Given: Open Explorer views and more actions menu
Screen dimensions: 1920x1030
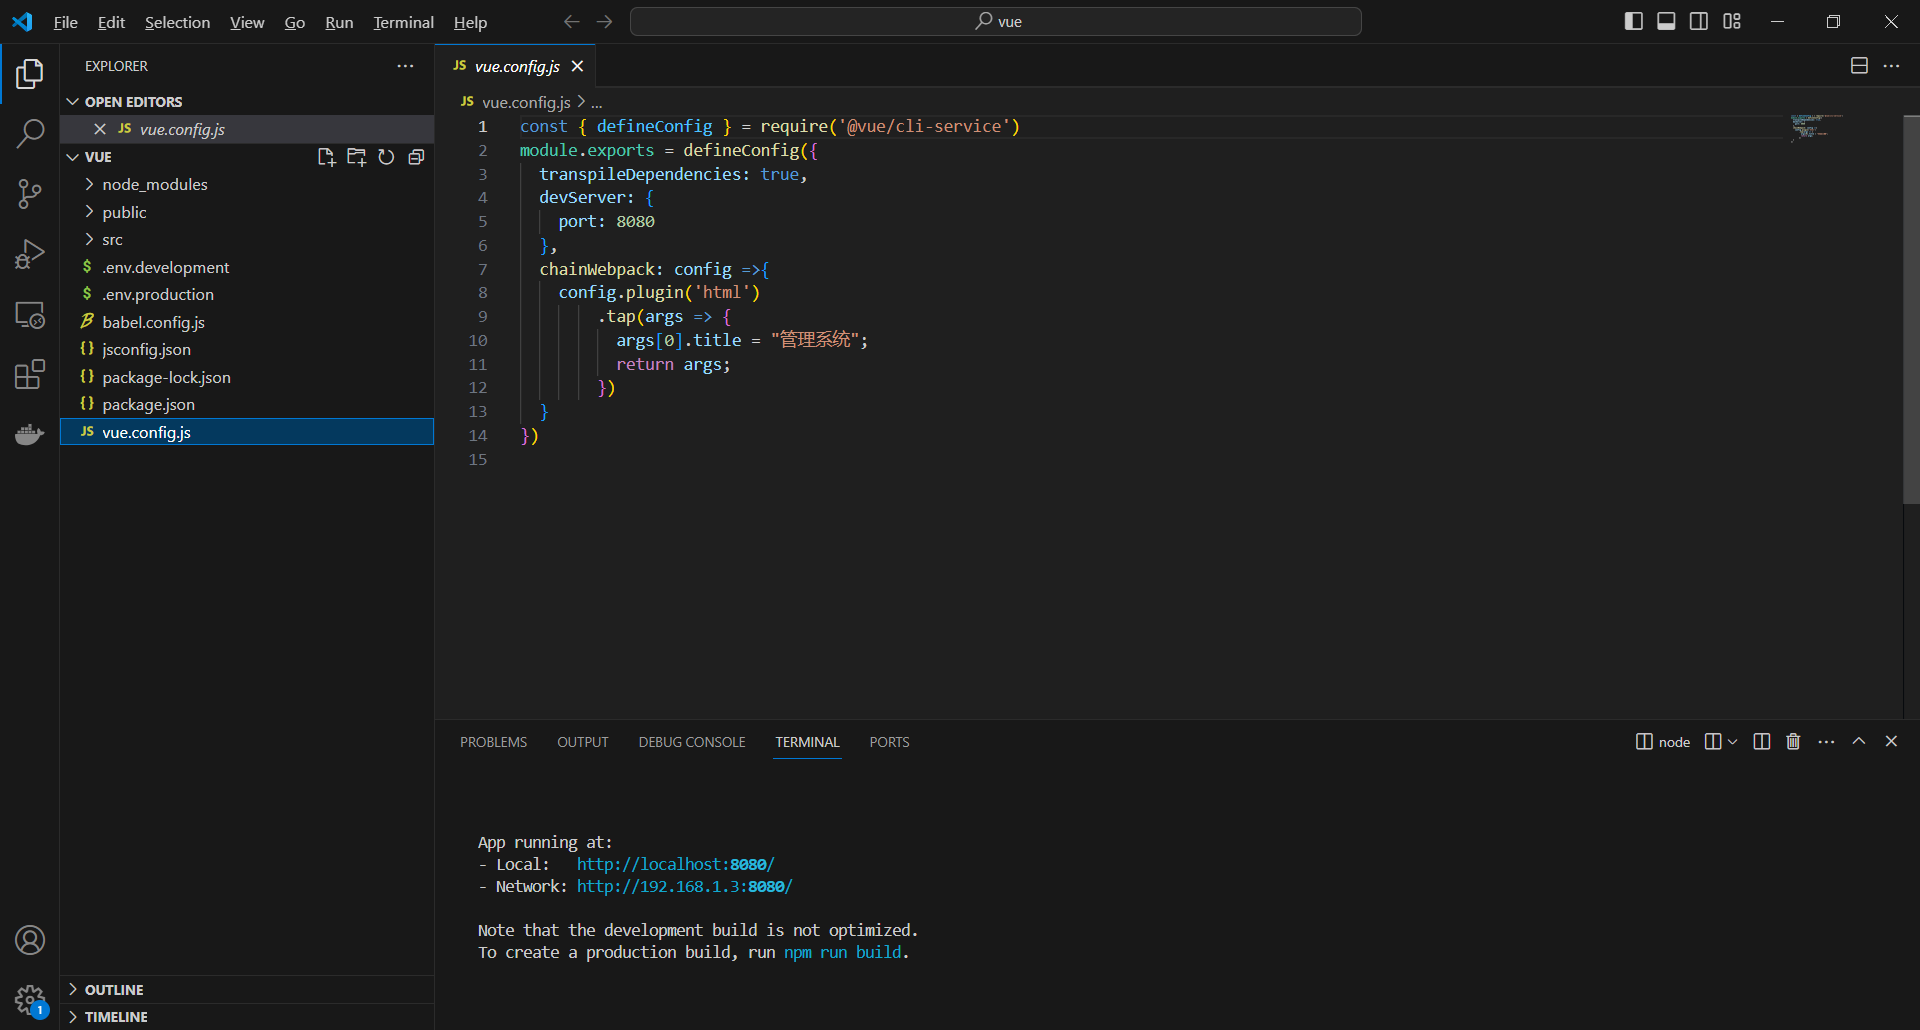Looking at the screenshot, I should click(x=405, y=66).
